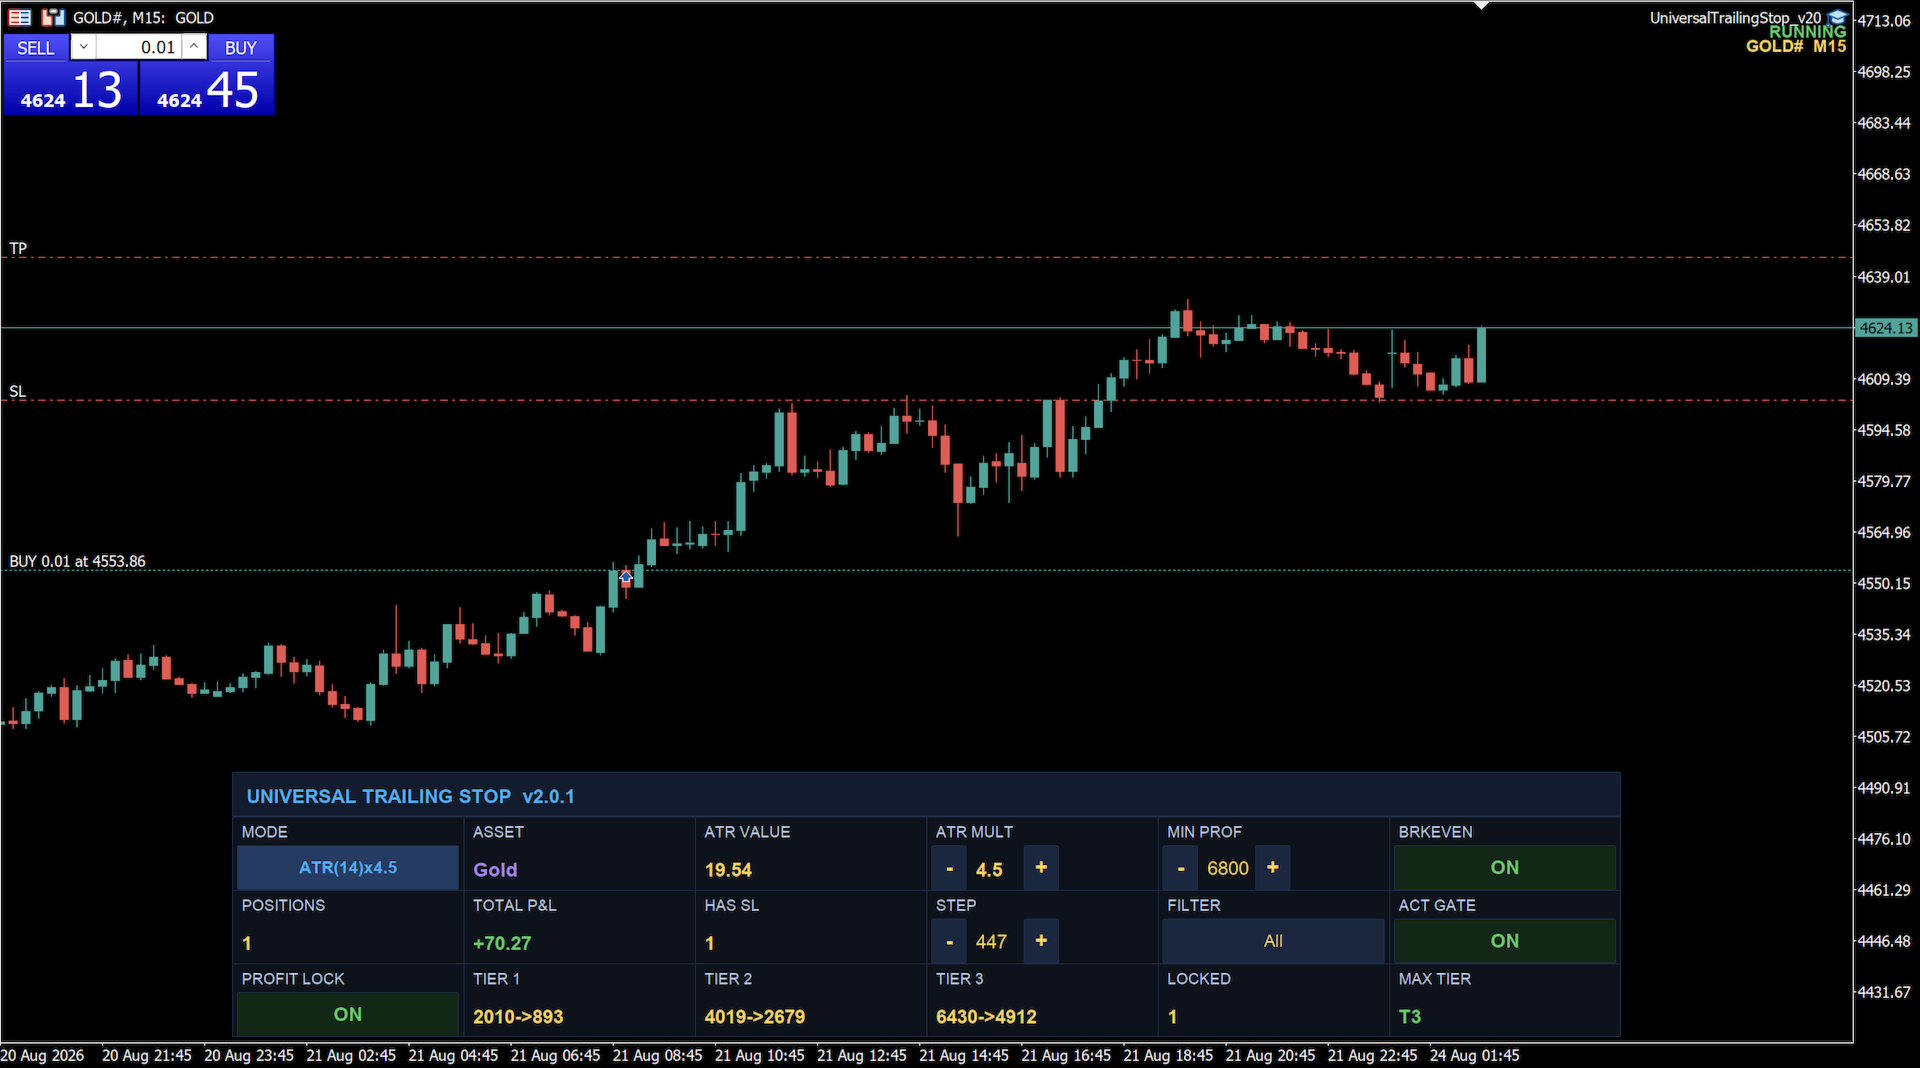Toggle the ACT GATE ON switch
The height and width of the screenshot is (1068, 1920).
(x=1504, y=941)
